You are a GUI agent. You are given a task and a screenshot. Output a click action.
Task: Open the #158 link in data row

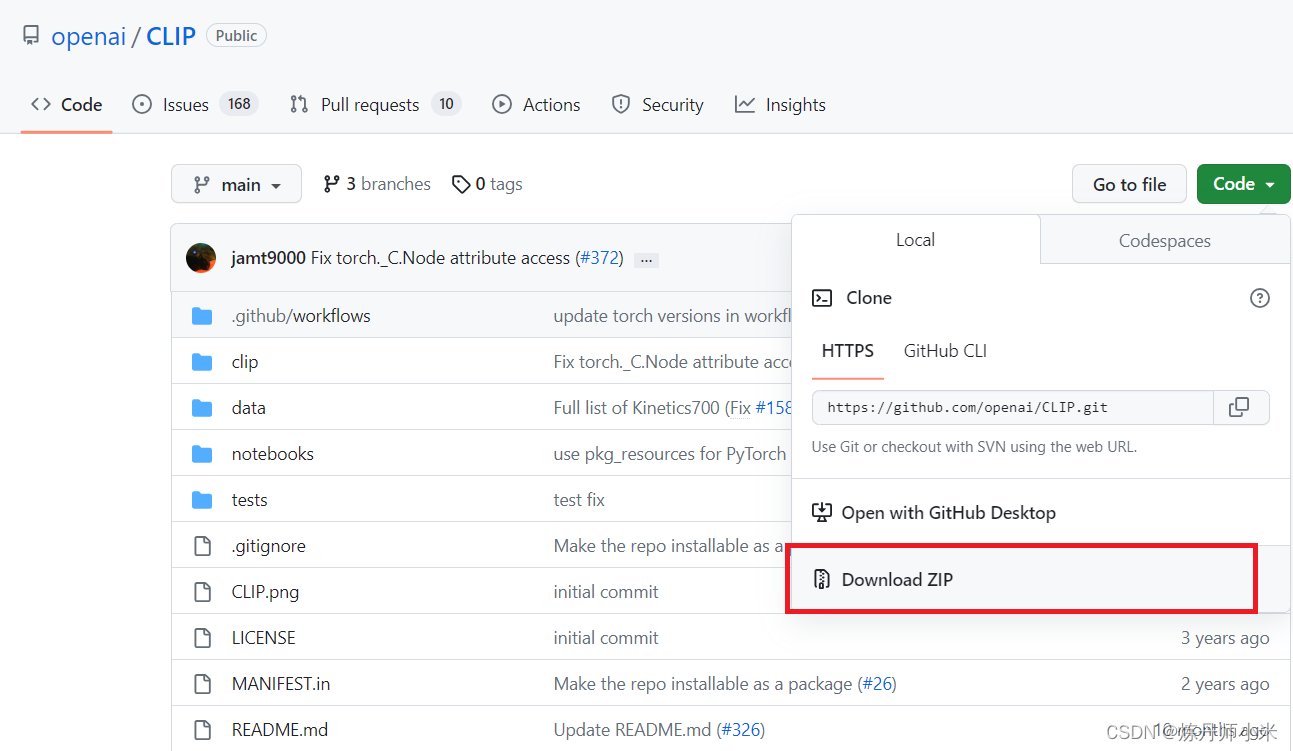coord(774,408)
